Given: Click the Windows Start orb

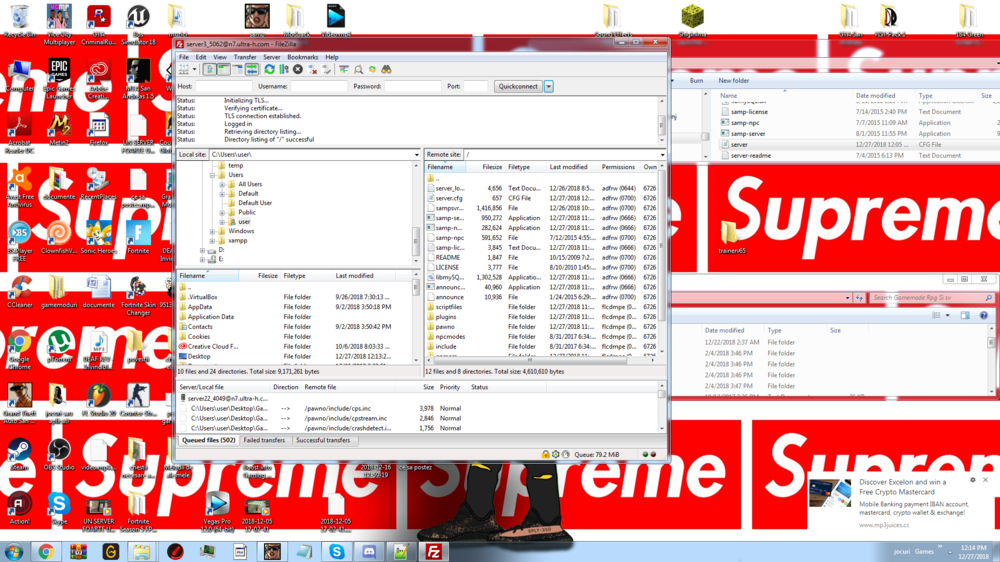Looking at the screenshot, I should click(x=13, y=552).
